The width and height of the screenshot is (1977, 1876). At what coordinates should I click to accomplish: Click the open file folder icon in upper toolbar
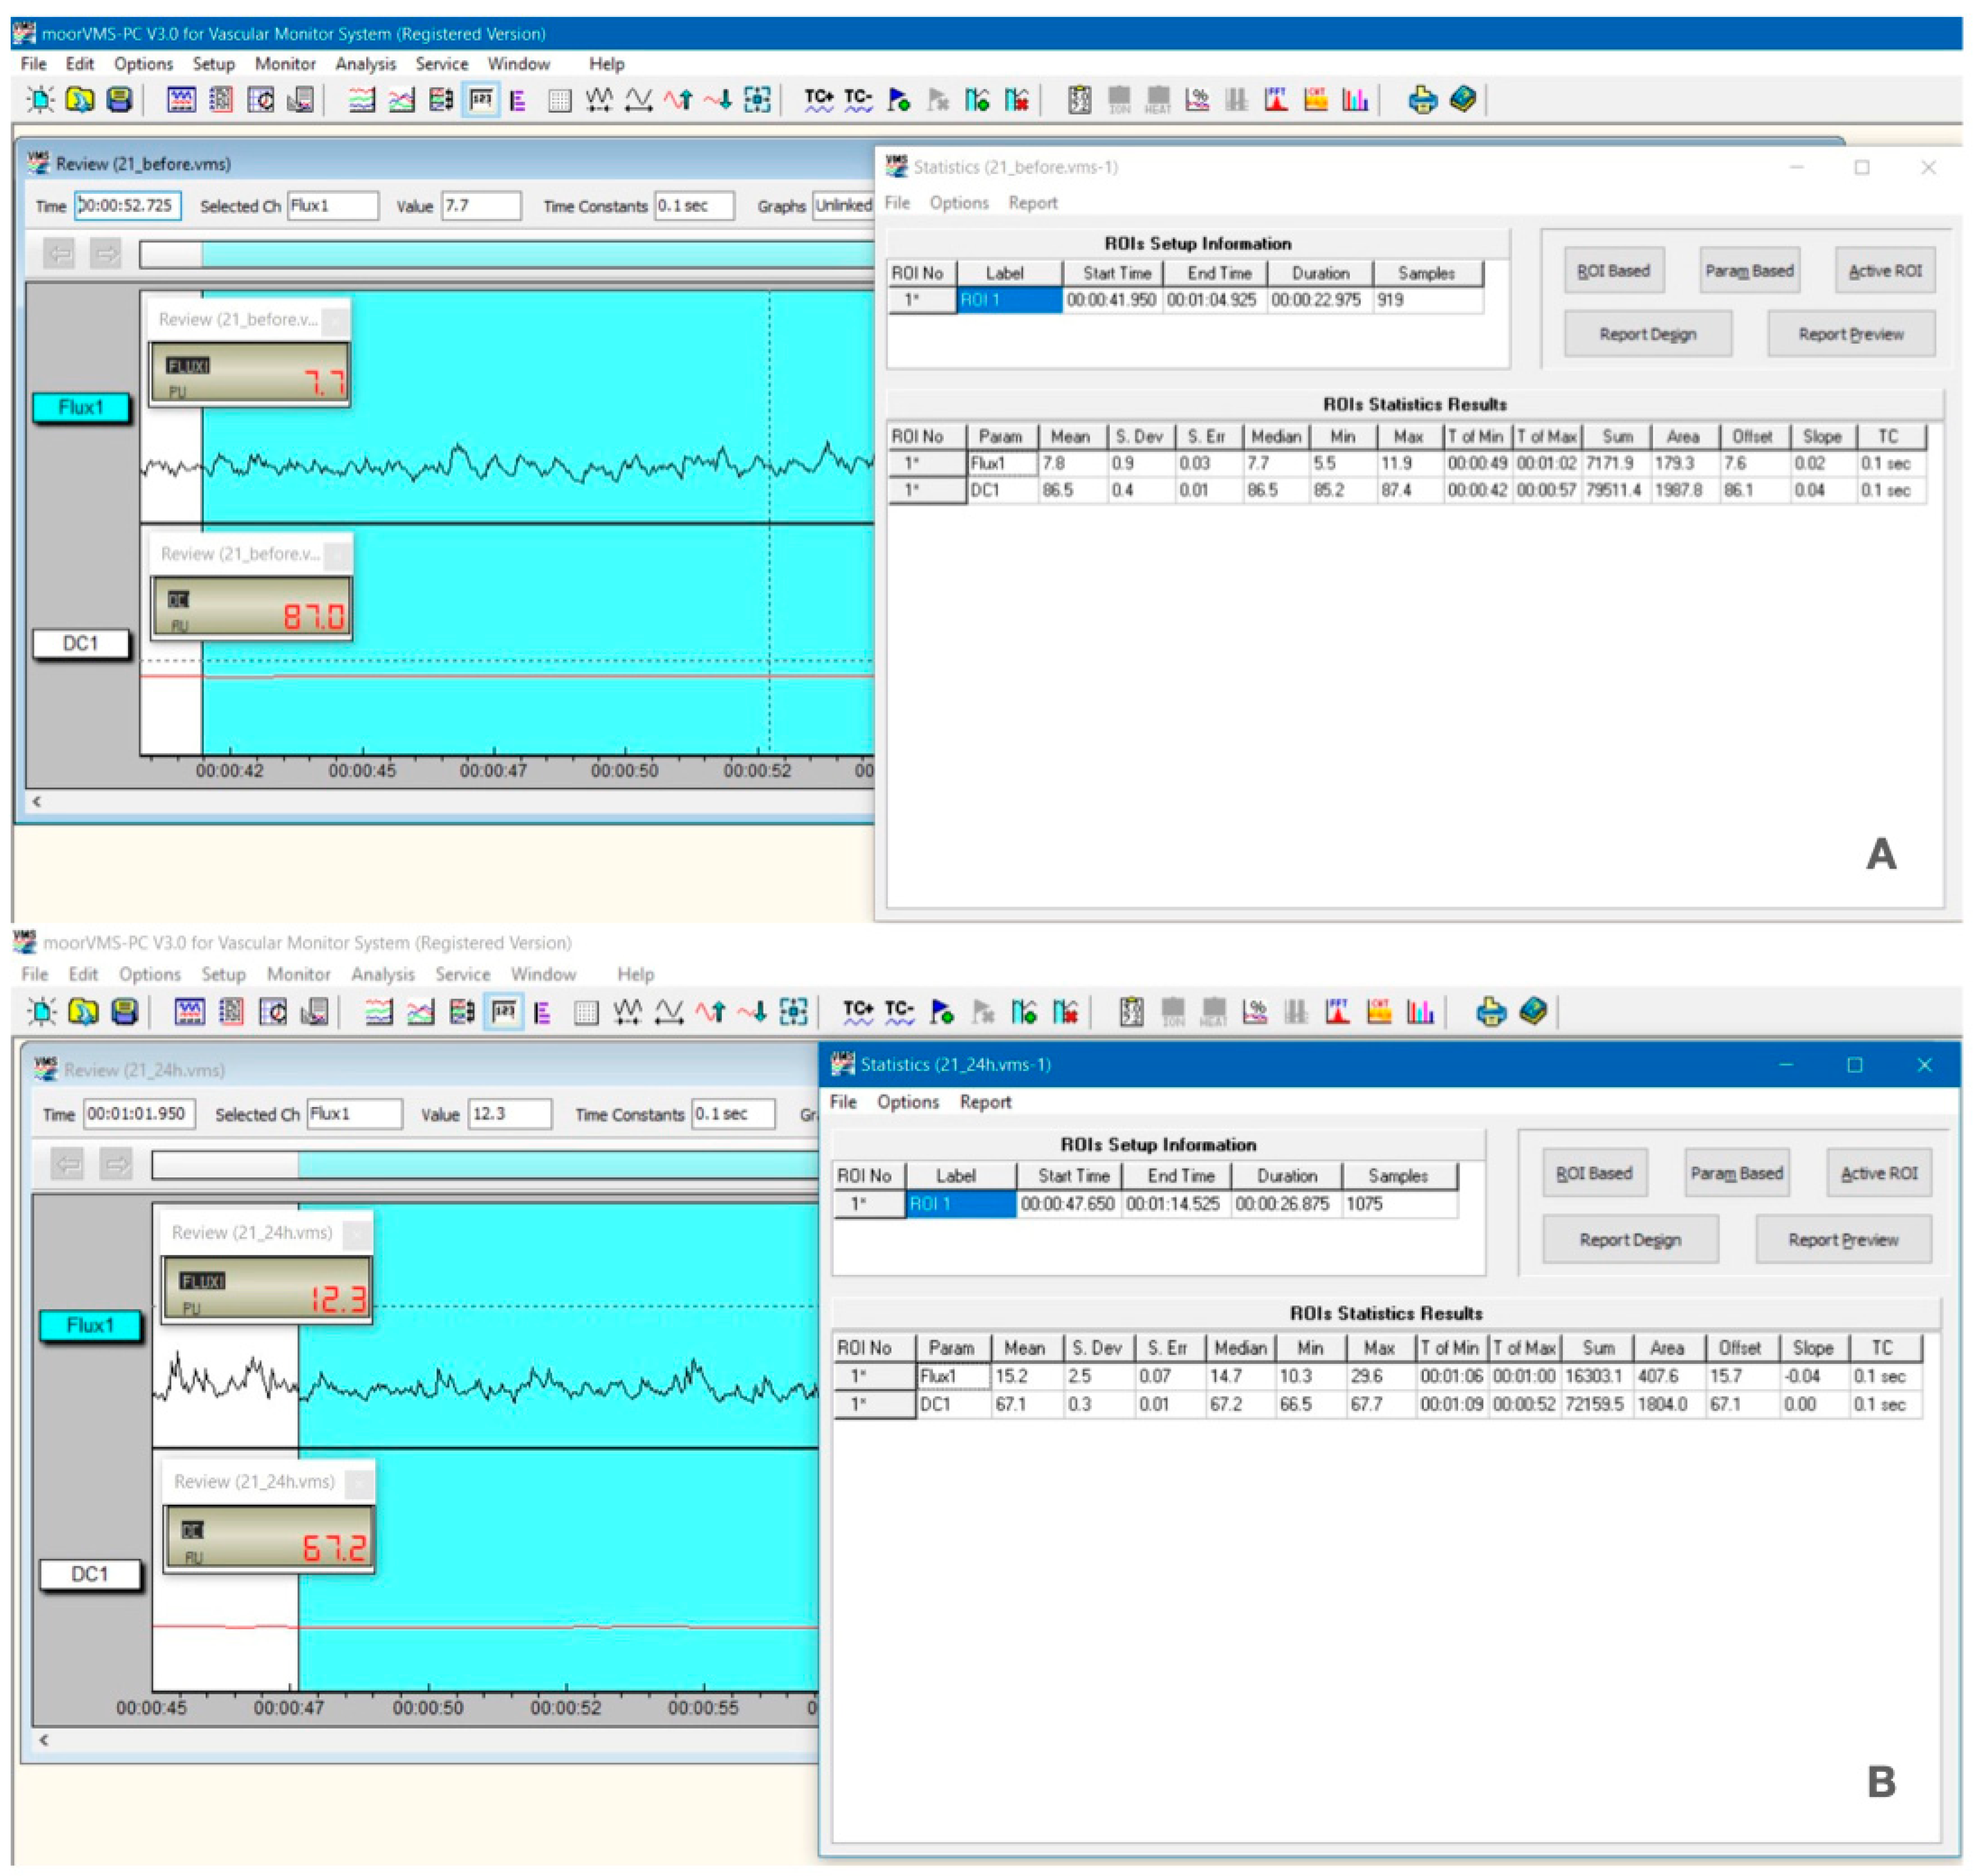pyautogui.click(x=80, y=99)
